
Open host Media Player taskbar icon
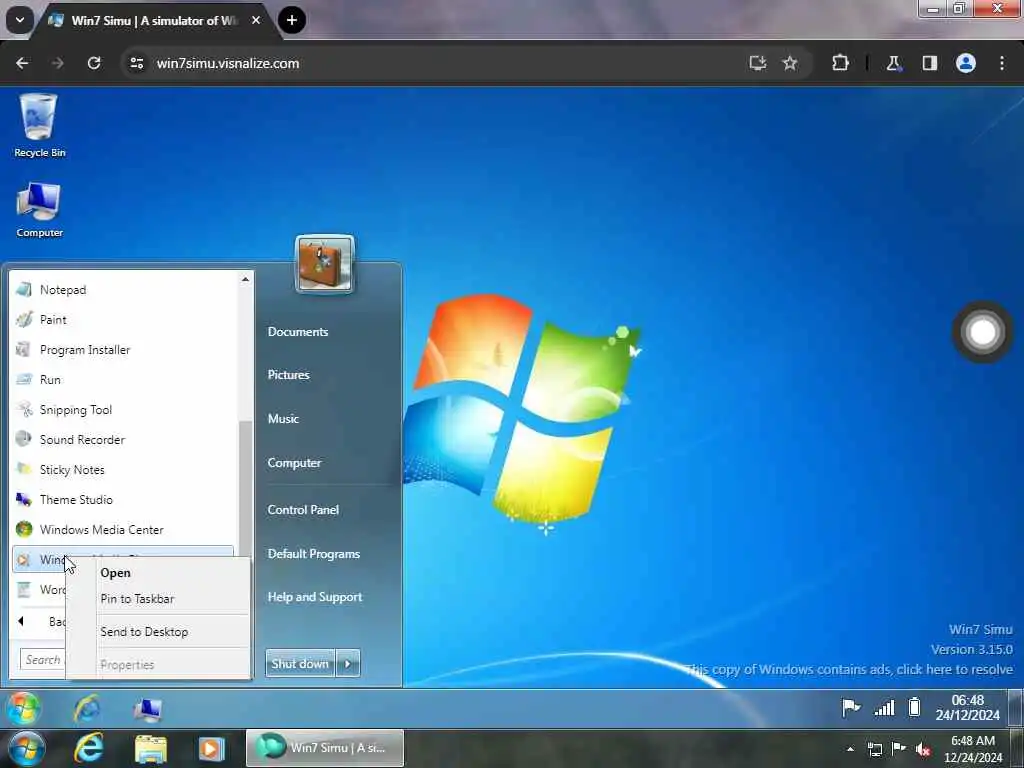pyautogui.click(x=211, y=748)
